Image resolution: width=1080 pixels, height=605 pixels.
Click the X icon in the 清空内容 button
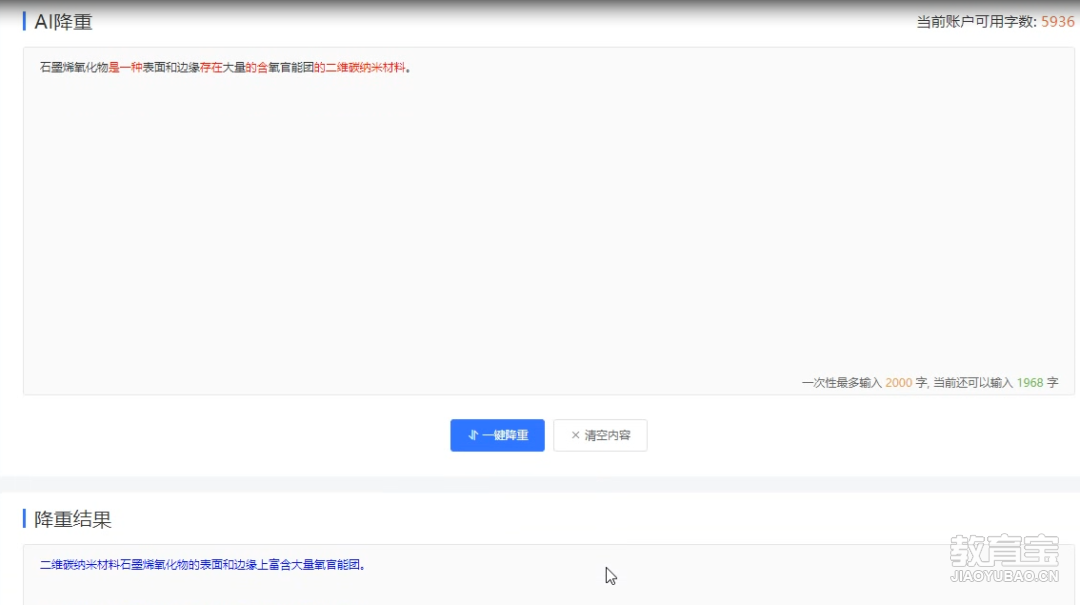(x=575, y=435)
